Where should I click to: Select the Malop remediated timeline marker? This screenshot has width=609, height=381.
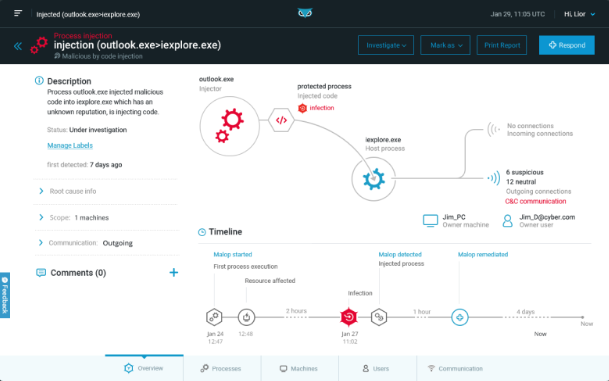click(459, 317)
